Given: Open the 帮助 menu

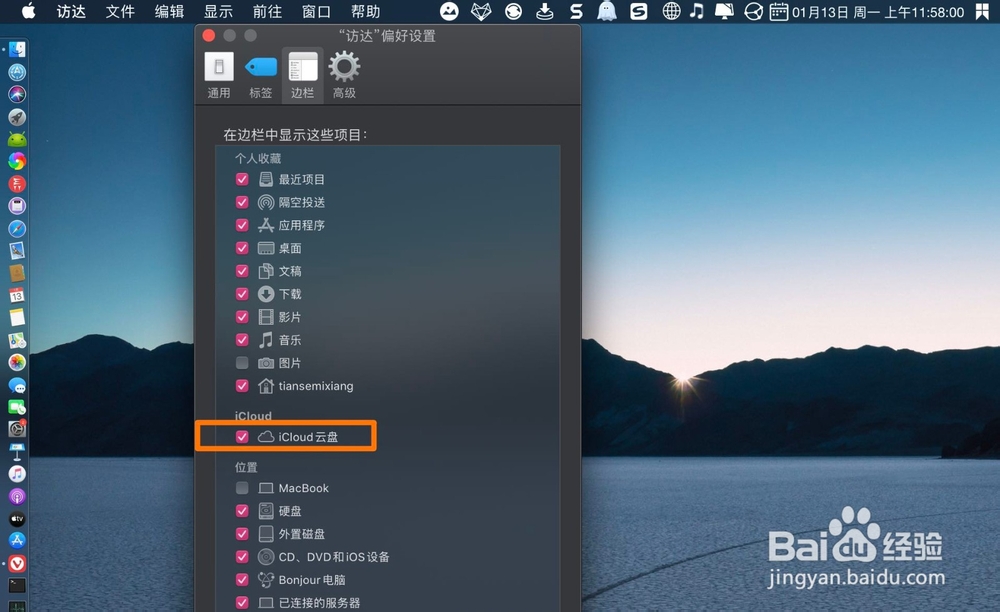Looking at the screenshot, I should [x=365, y=11].
